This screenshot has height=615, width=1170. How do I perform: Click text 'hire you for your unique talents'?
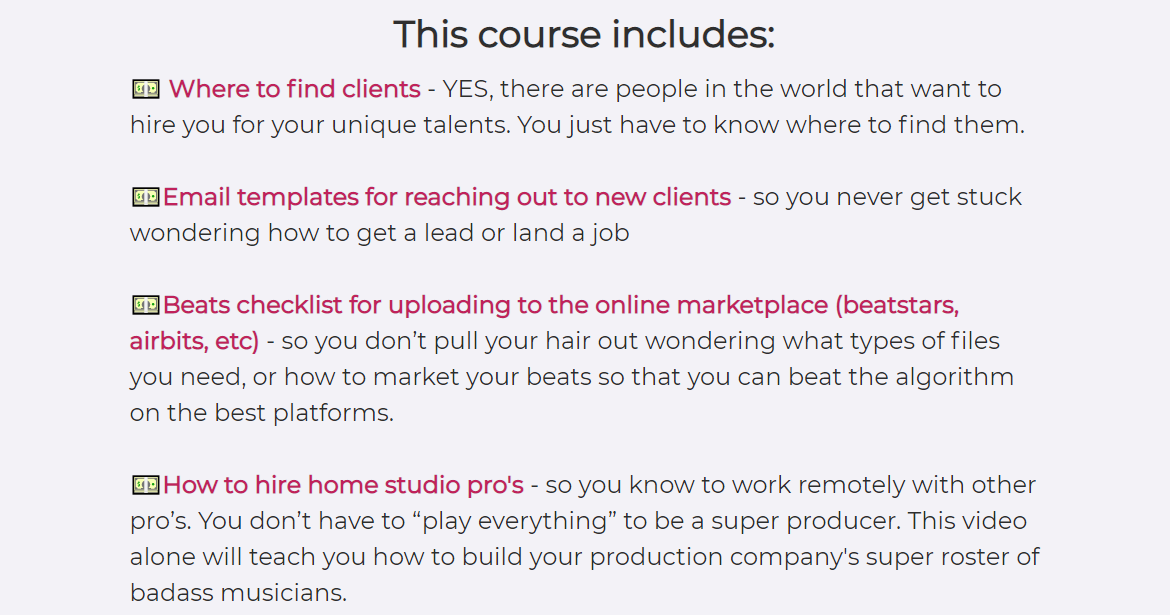(319, 125)
